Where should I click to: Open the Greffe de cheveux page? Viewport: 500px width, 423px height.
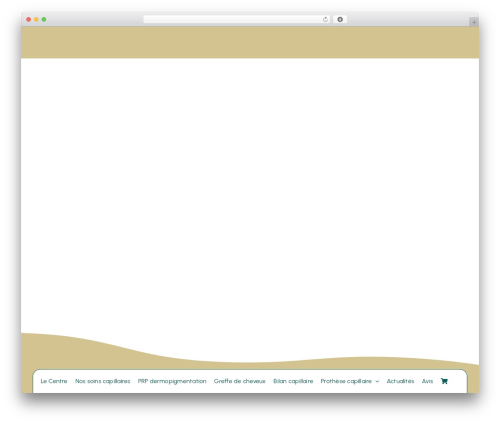click(x=240, y=381)
